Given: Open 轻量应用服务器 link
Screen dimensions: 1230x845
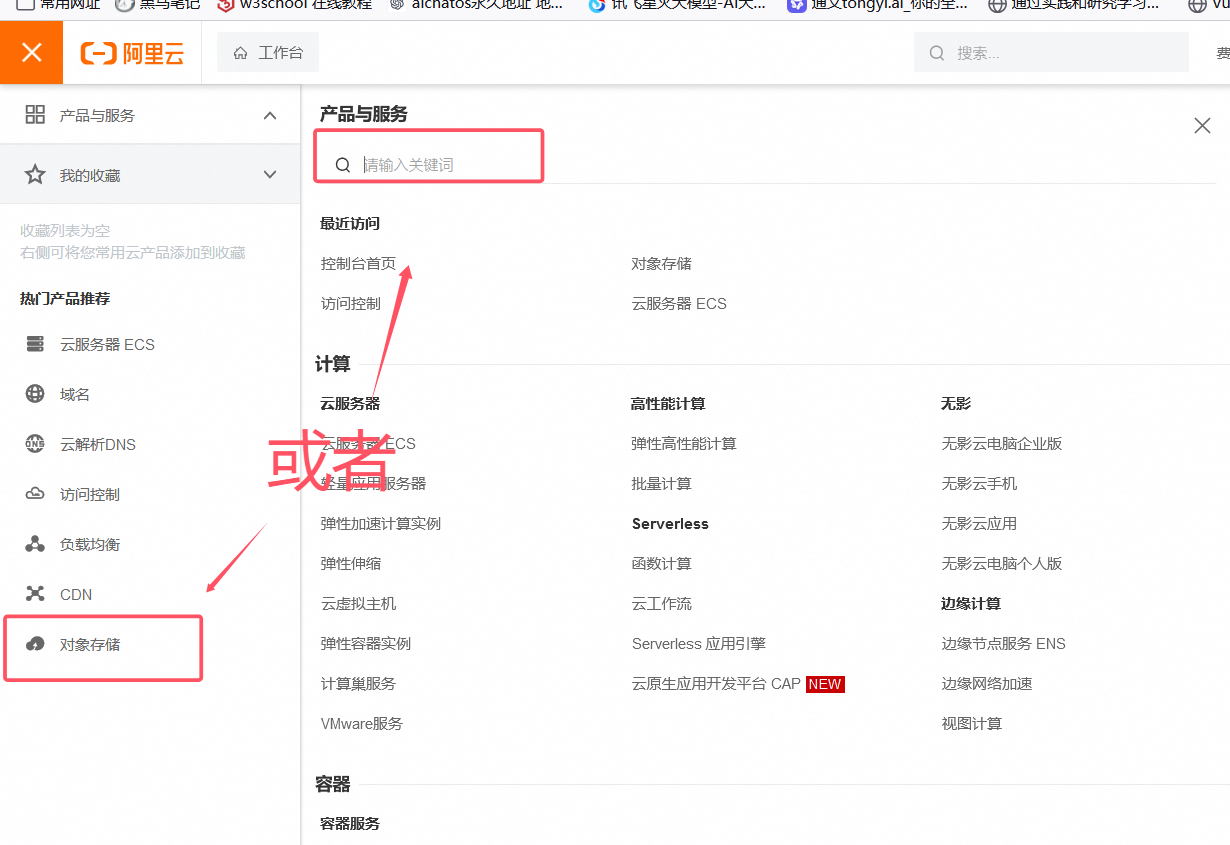Looking at the screenshot, I should 373,484.
